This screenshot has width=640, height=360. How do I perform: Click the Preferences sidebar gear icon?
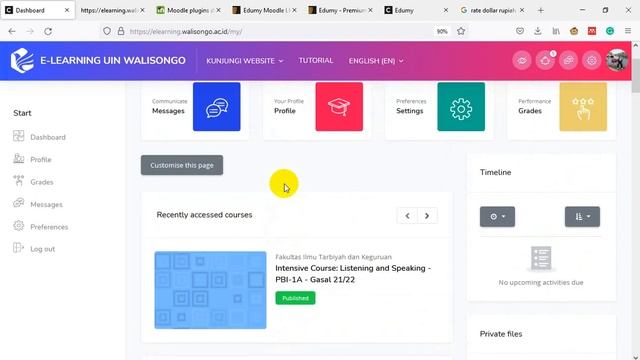coord(18,226)
